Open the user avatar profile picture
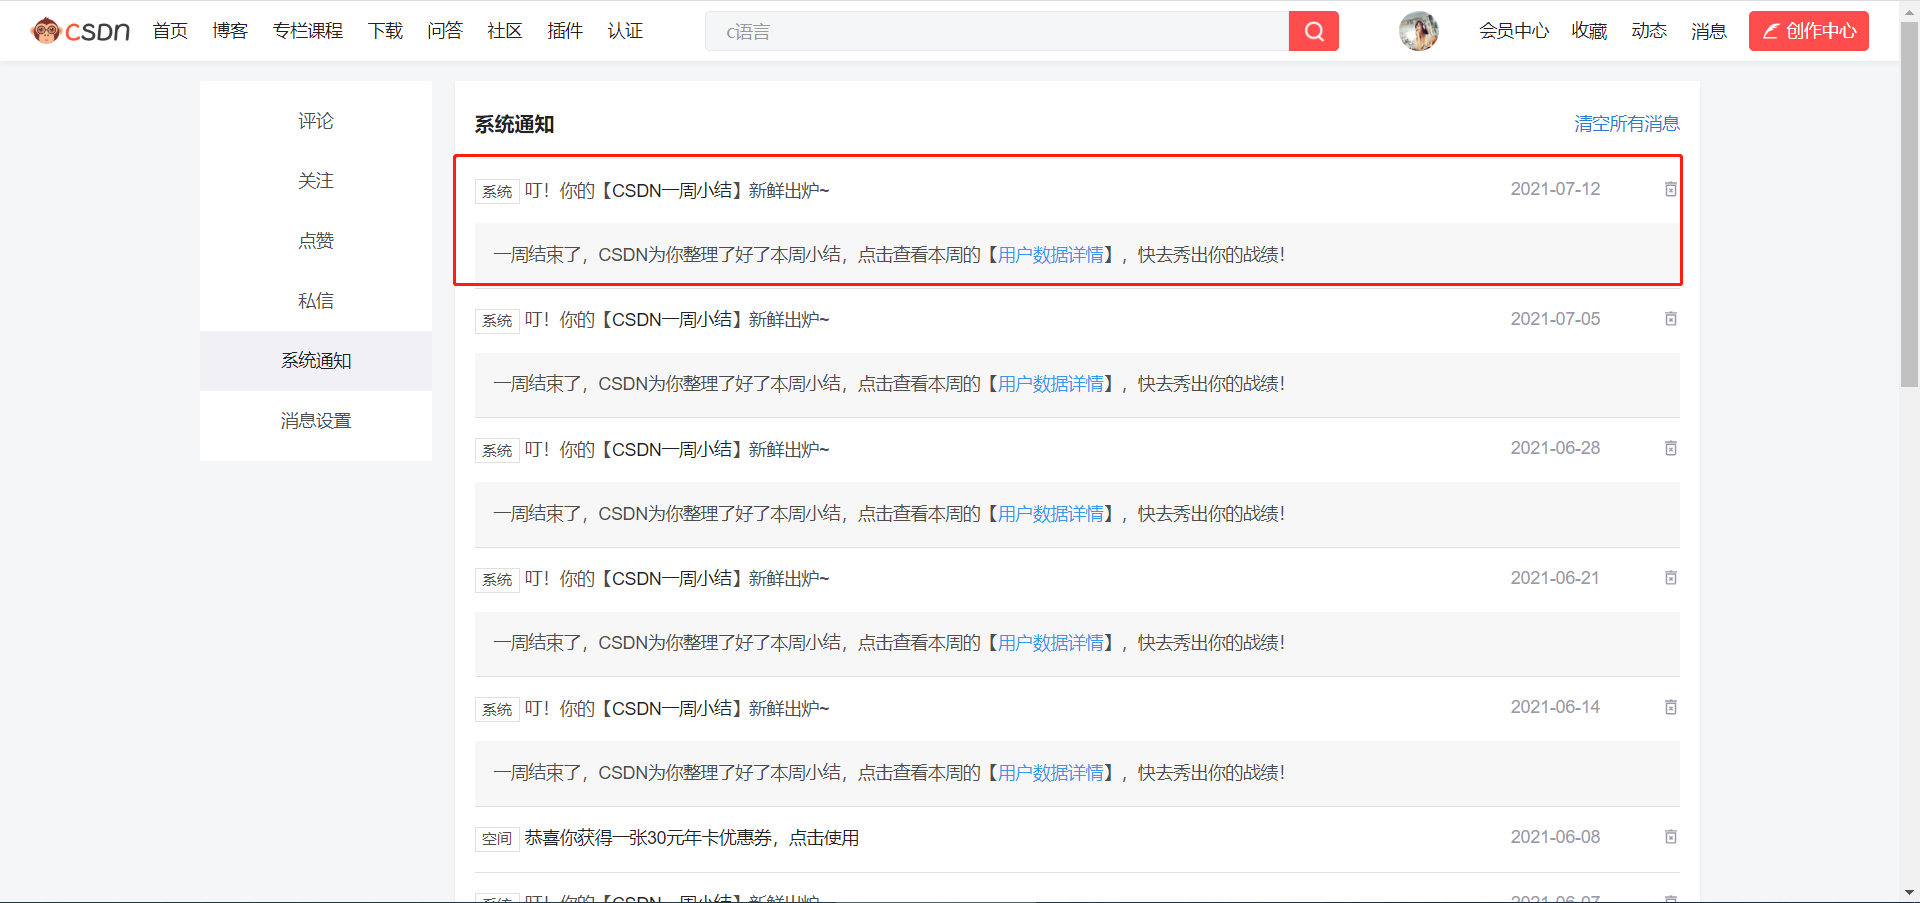Screen dimensions: 1920x903 click(x=1419, y=31)
